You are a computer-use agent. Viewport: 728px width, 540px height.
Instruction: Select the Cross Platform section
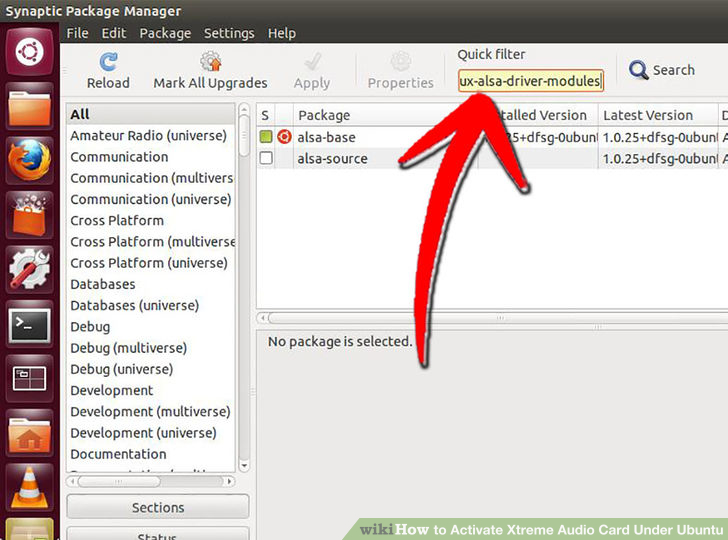pos(151,221)
